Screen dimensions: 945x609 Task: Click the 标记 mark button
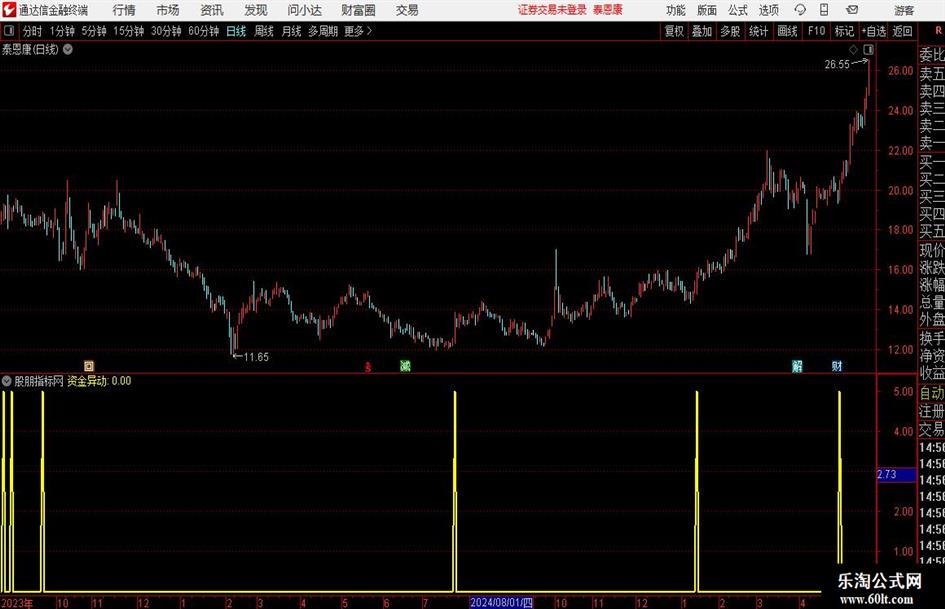(x=844, y=31)
